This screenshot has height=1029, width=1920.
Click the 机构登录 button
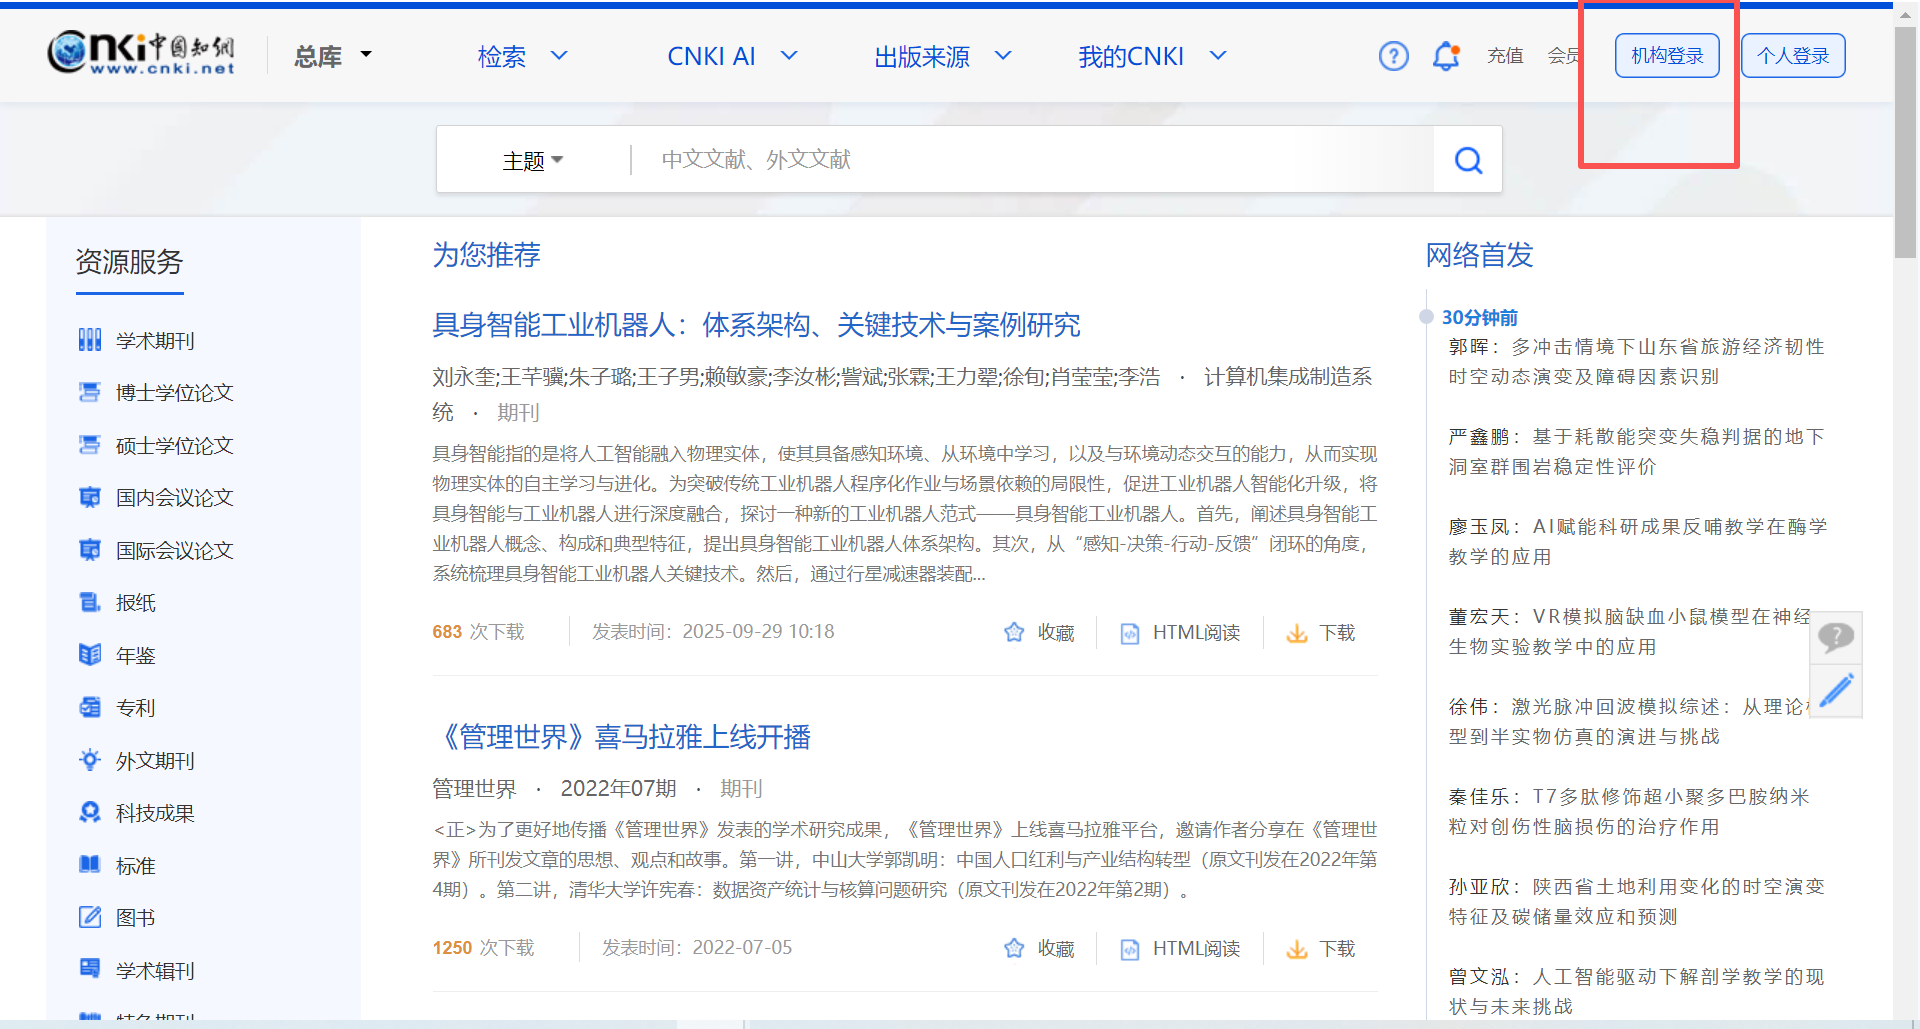point(1667,56)
